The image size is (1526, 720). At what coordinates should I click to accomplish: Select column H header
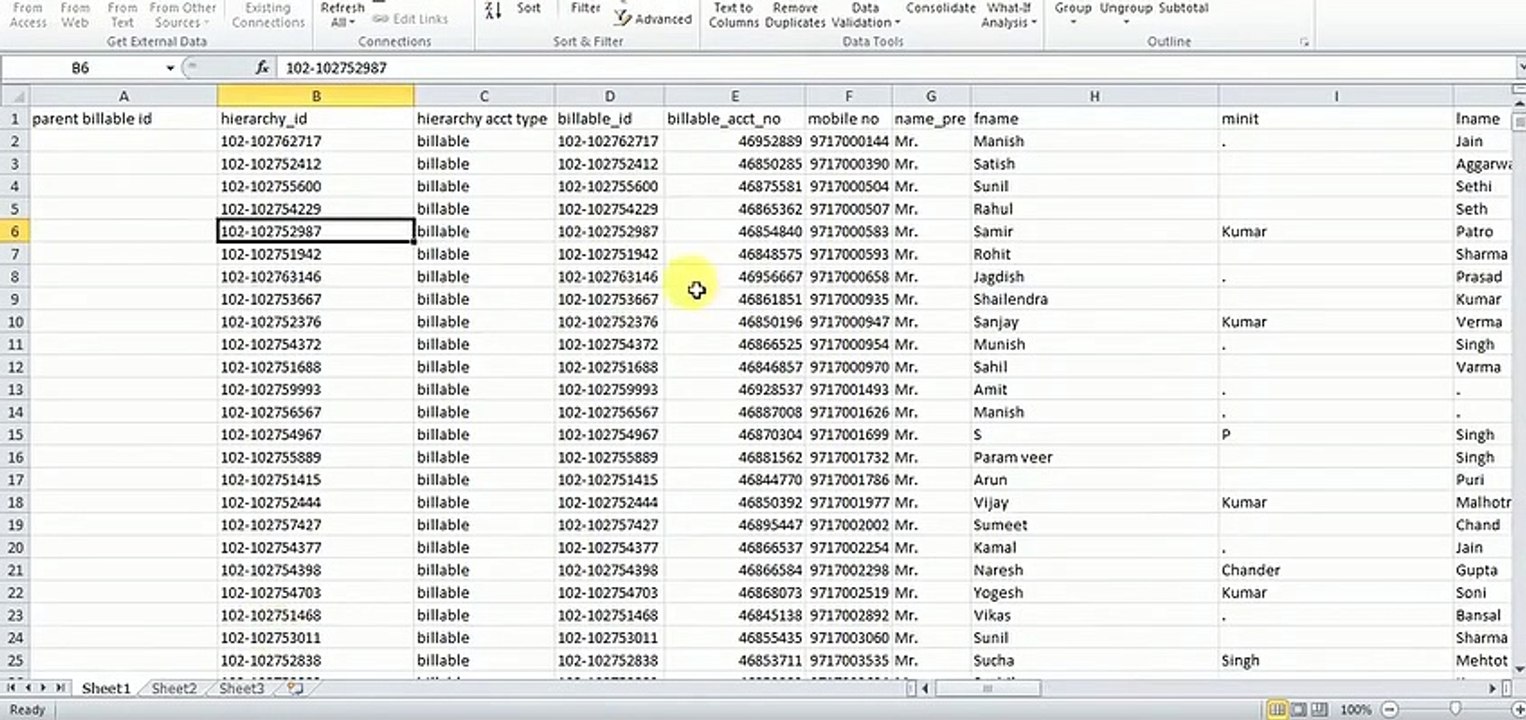1094,96
